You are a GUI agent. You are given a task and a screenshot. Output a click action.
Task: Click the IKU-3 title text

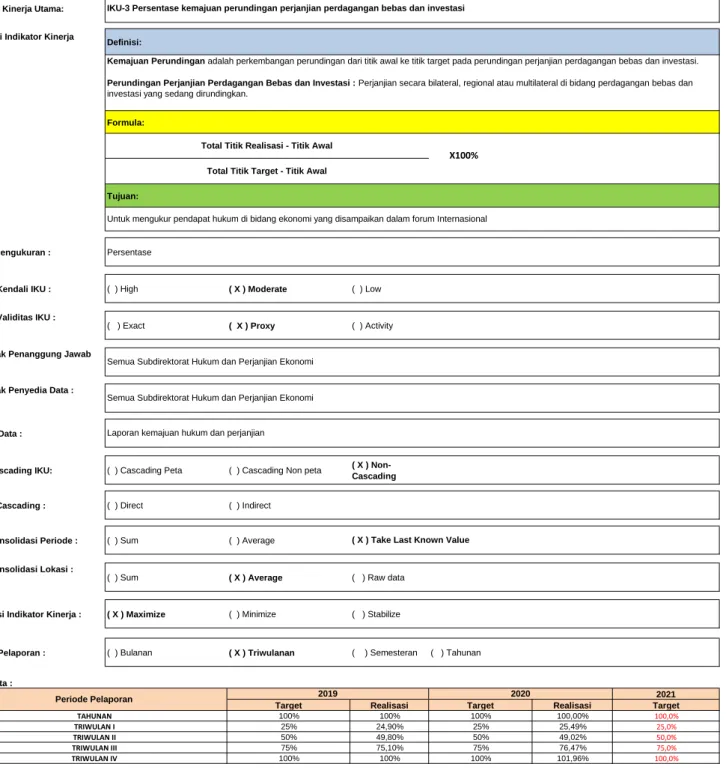point(286,8)
